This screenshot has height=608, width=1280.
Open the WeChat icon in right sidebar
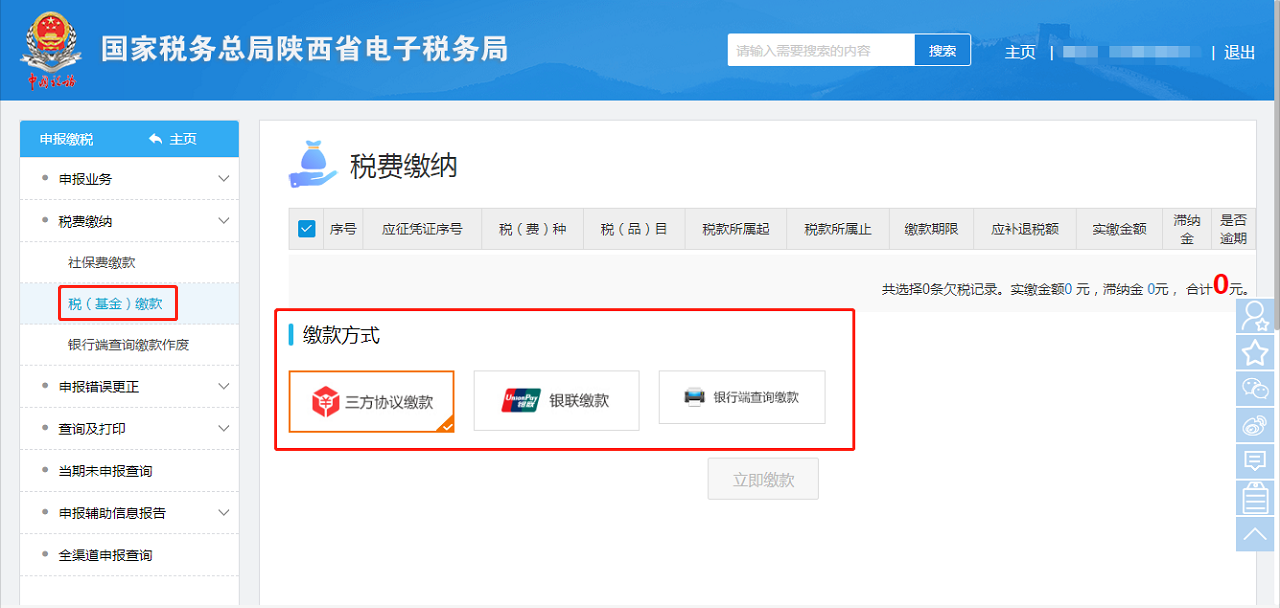pos(1255,388)
